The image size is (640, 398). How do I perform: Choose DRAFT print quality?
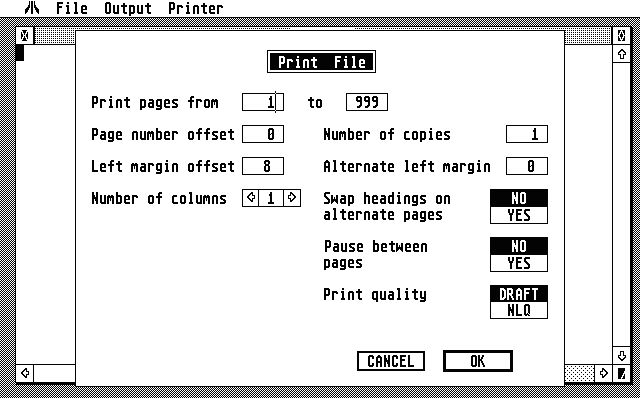pyautogui.click(x=519, y=294)
